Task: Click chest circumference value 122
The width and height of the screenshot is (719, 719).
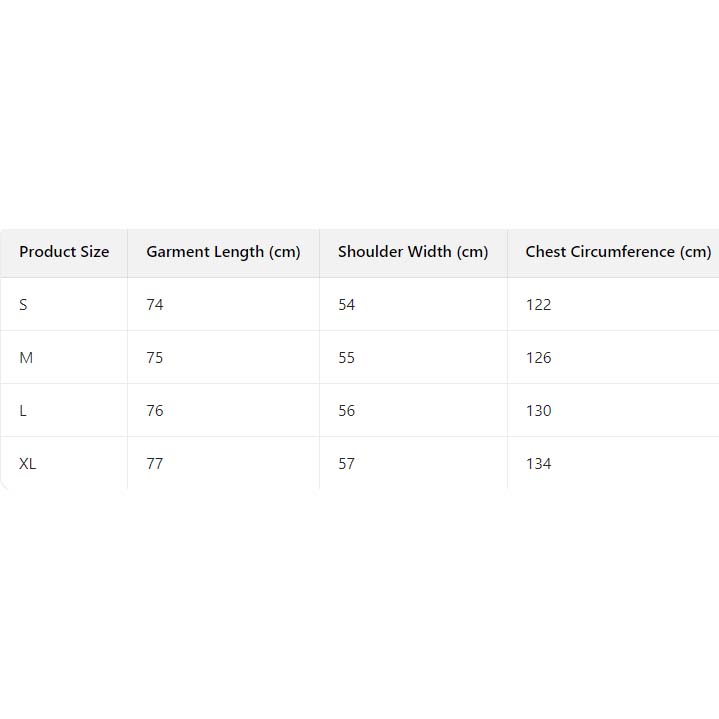Action: (539, 305)
